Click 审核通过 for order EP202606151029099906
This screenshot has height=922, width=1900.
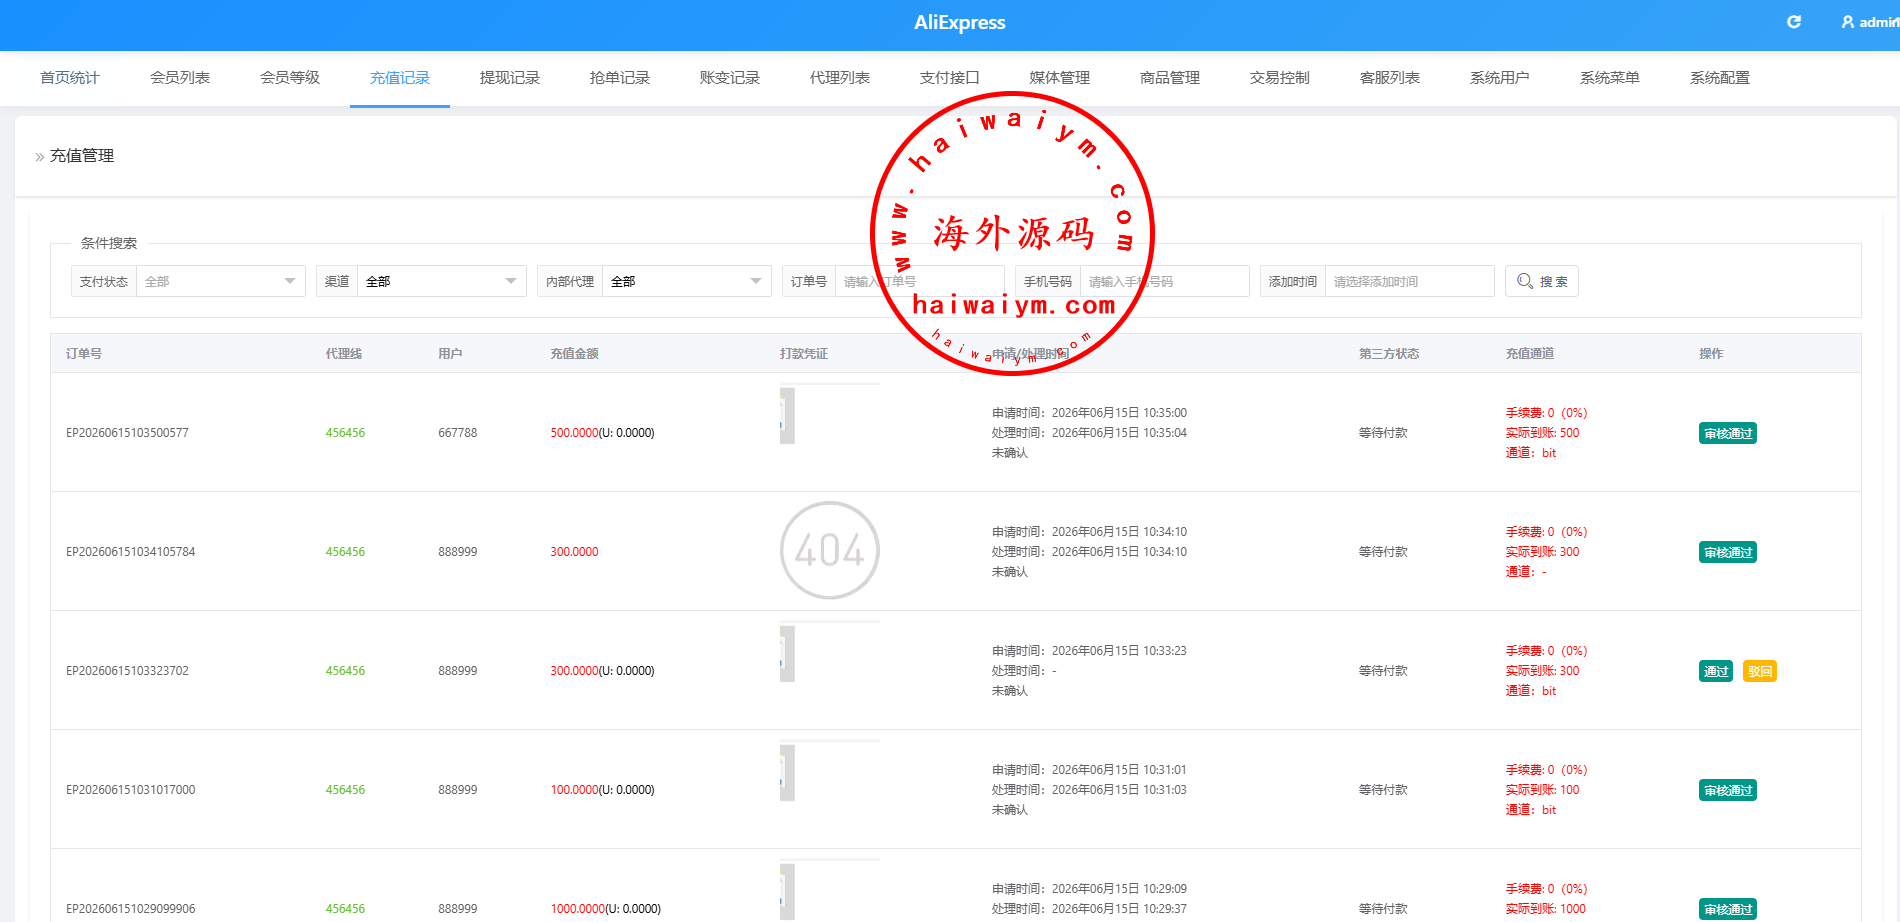coord(1728,909)
